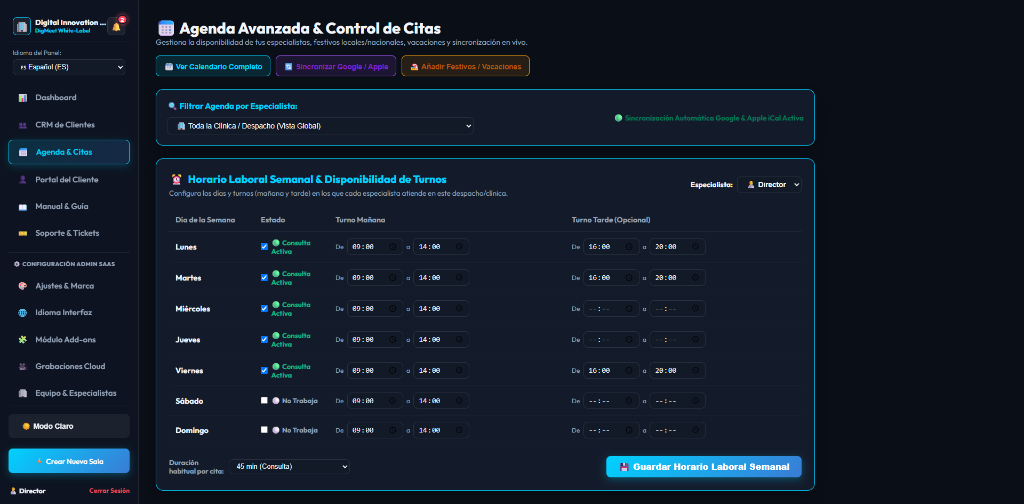The height and width of the screenshot is (504, 1024).
Task: Click the Ajustes & Marca palette icon
Action: 23,286
